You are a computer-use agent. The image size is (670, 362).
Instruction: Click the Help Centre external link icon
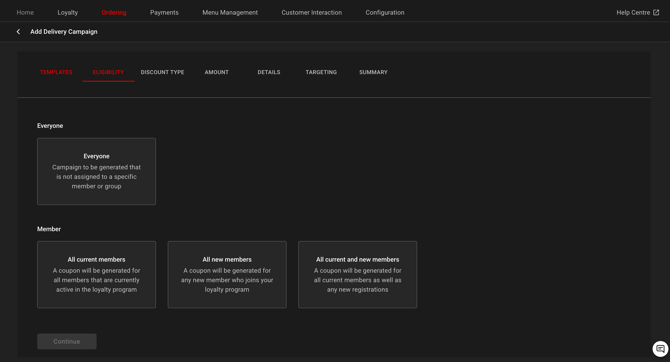pos(656,12)
